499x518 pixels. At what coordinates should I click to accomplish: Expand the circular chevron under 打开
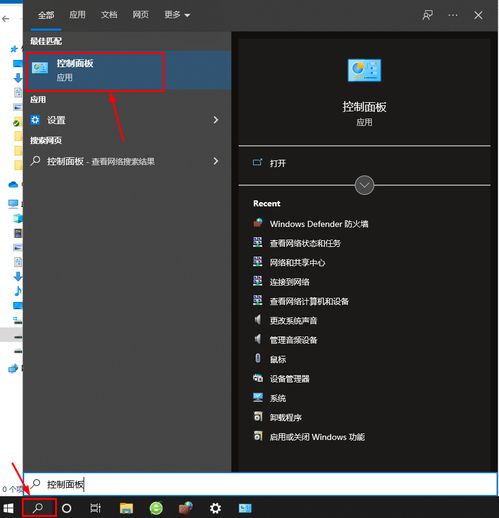pos(364,185)
